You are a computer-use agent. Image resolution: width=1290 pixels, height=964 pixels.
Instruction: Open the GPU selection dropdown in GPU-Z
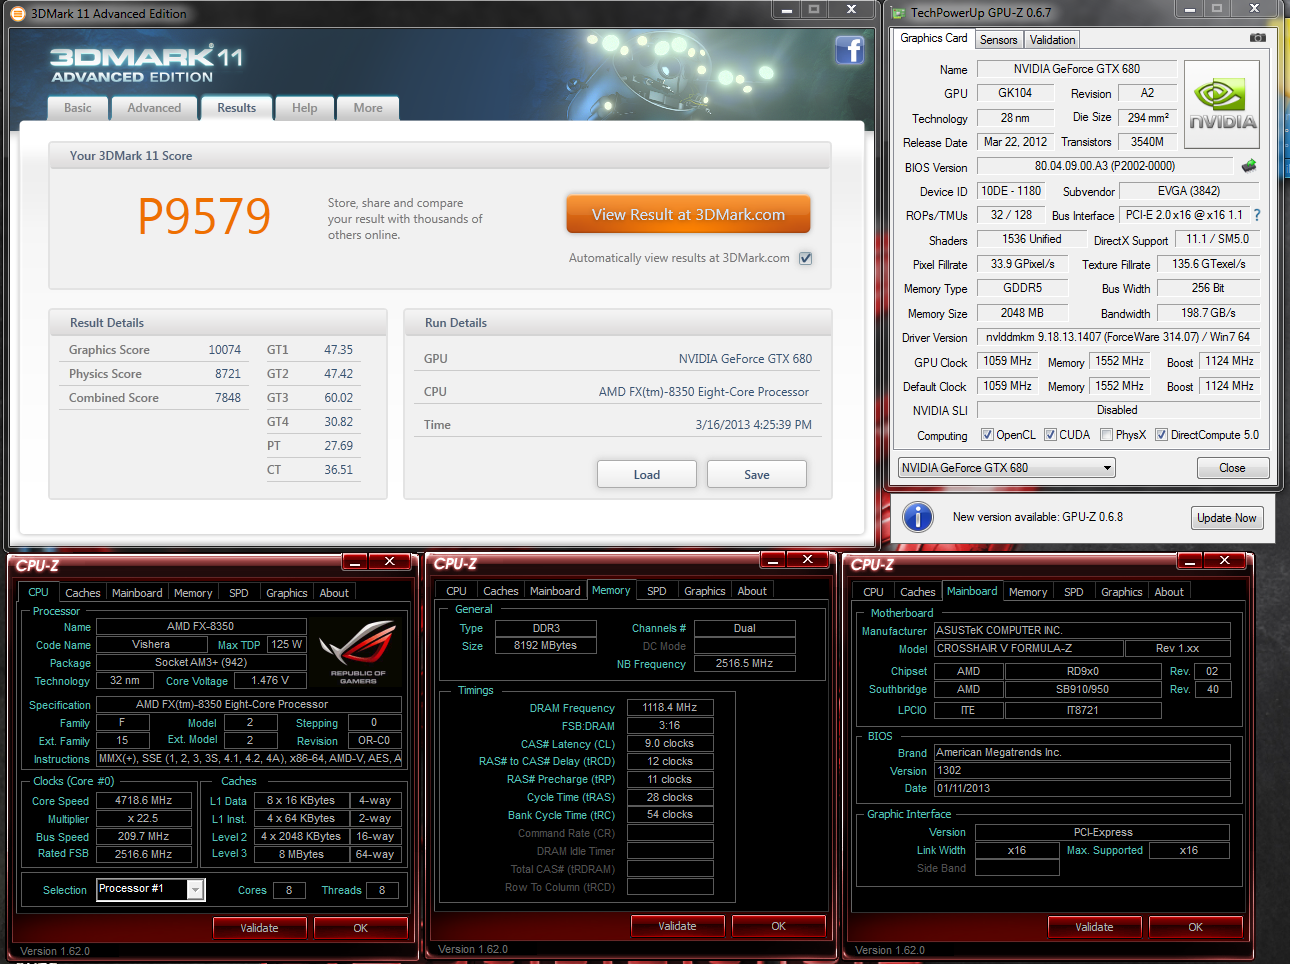[x=1006, y=468]
